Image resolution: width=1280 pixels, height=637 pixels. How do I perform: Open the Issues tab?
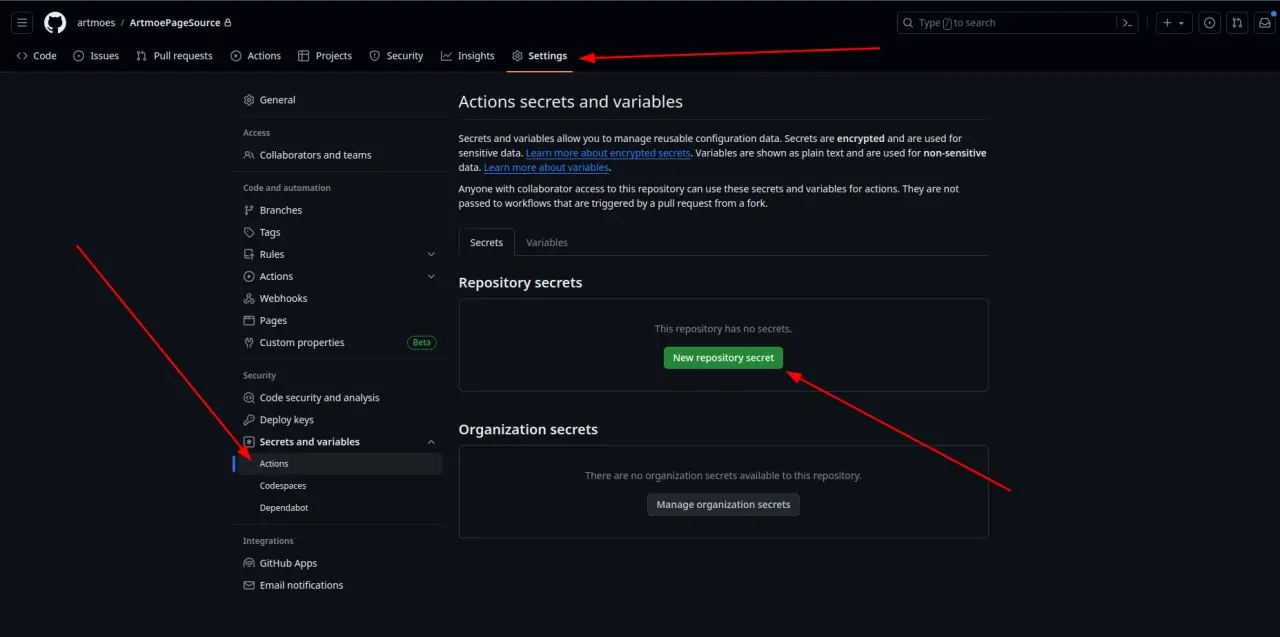[96, 56]
